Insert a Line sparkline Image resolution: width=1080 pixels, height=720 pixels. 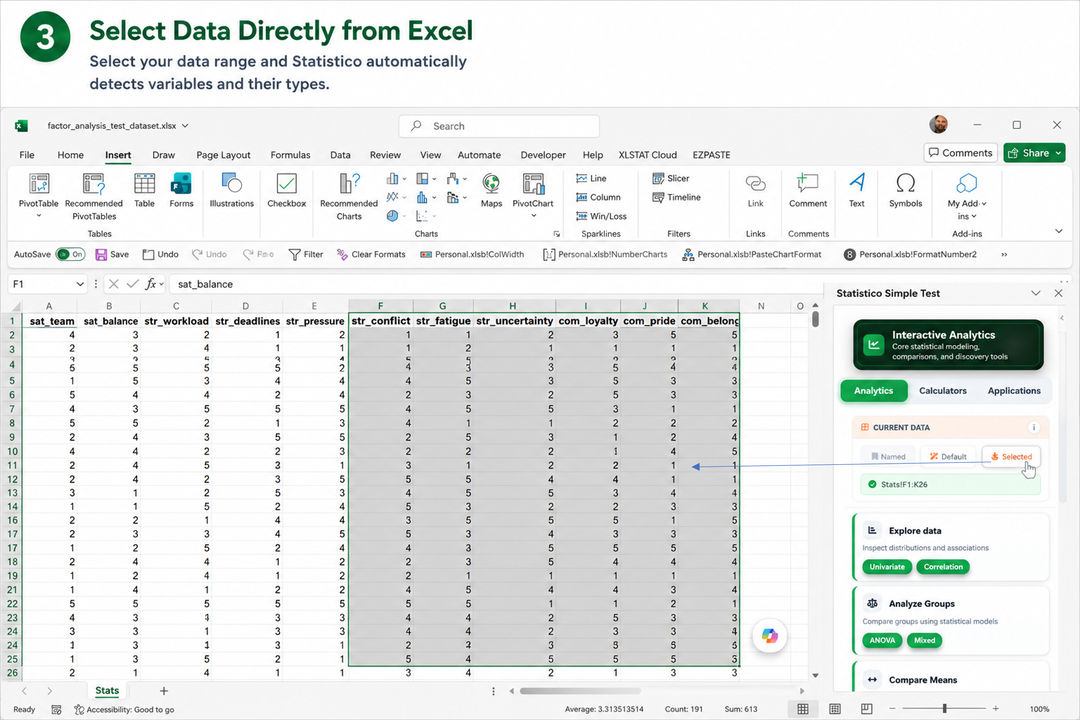coord(591,178)
